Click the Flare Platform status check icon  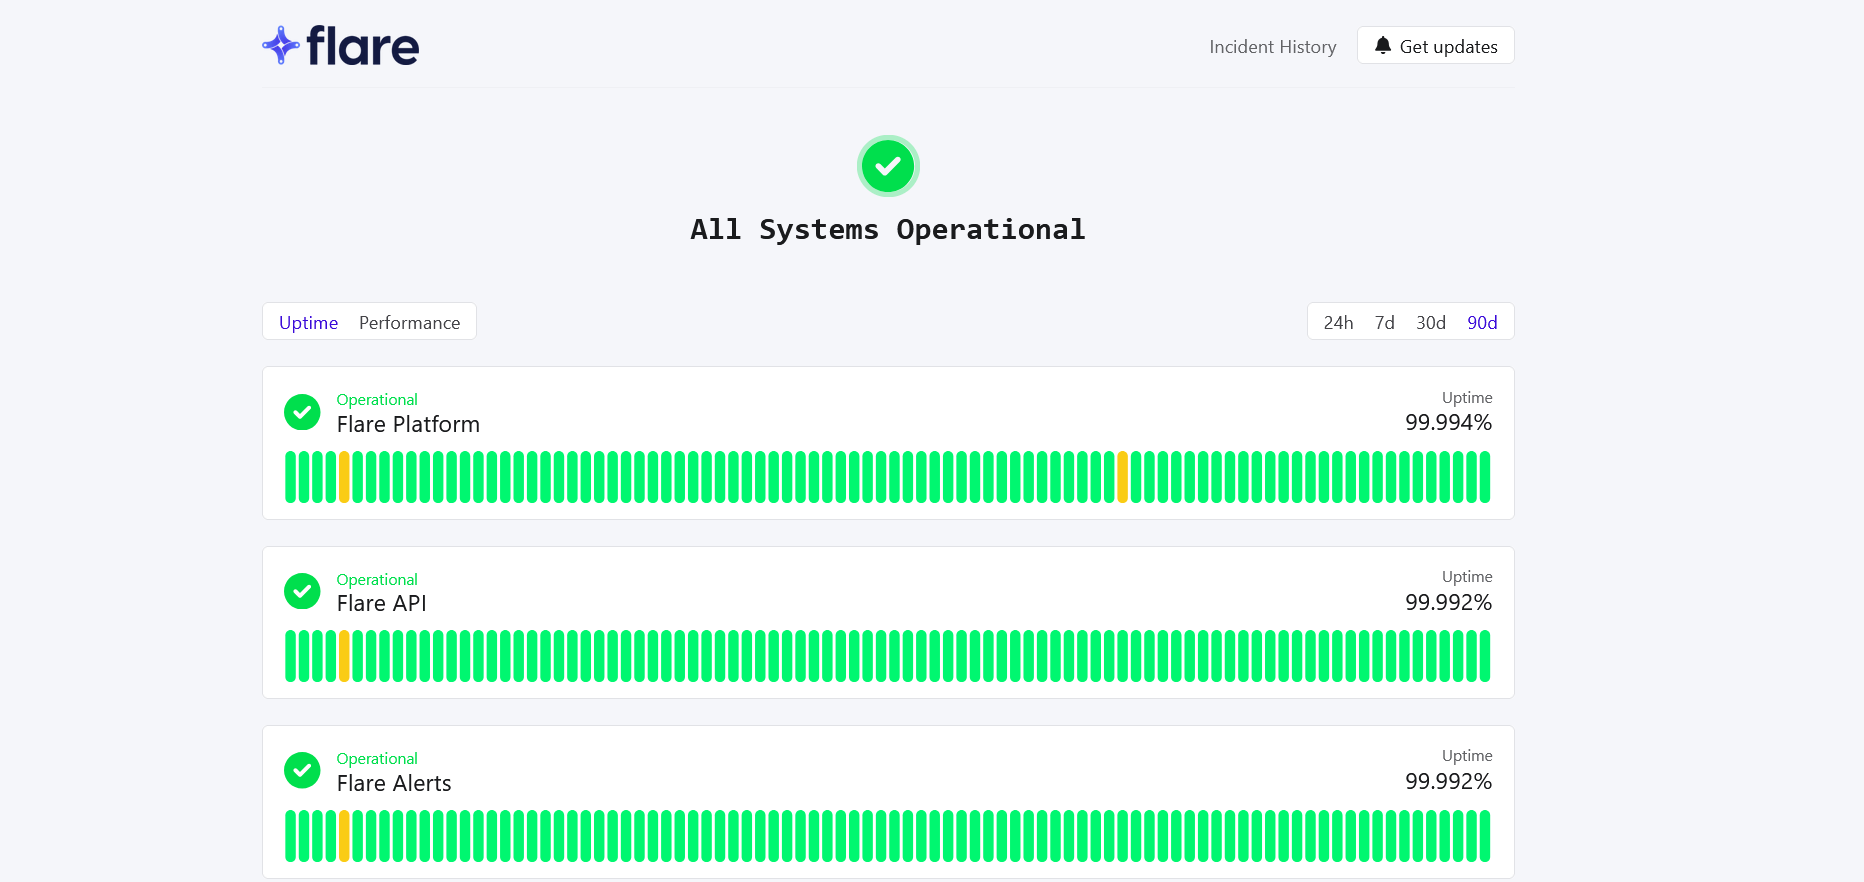[x=302, y=412]
